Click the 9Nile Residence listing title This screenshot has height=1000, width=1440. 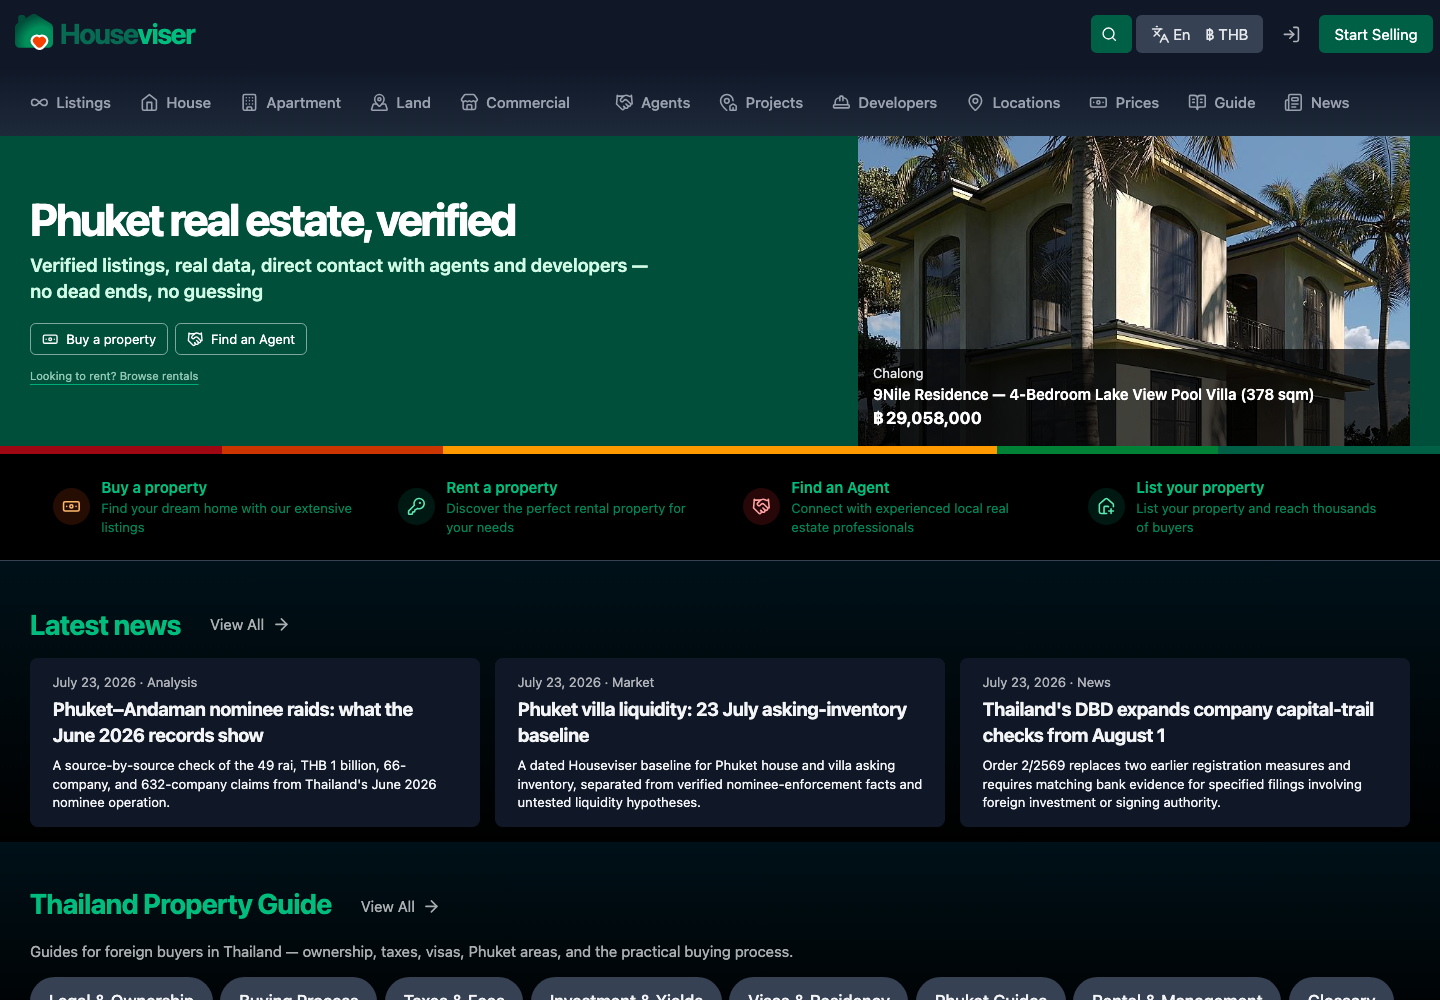[1093, 395]
